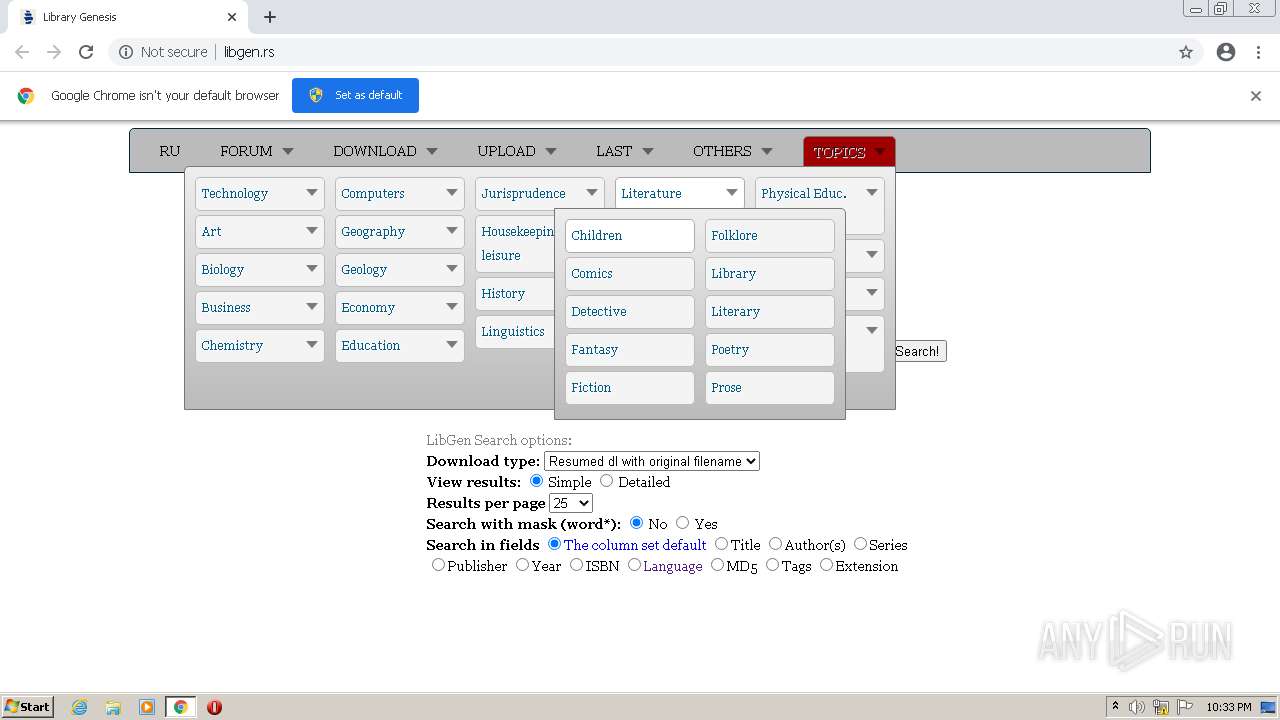Open the red Opera icon in taskbar

(214, 707)
